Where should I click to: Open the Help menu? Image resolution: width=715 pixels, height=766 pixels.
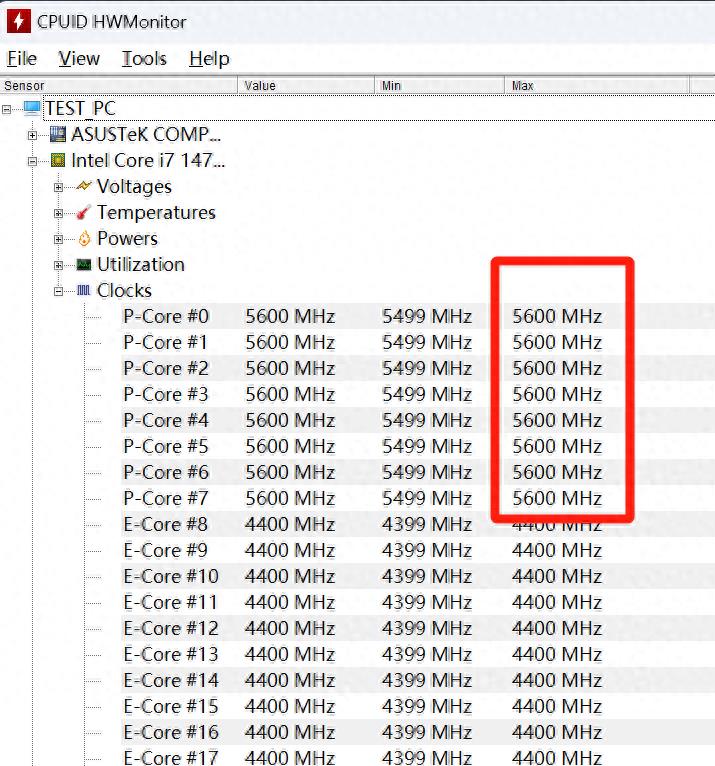click(209, 59)
